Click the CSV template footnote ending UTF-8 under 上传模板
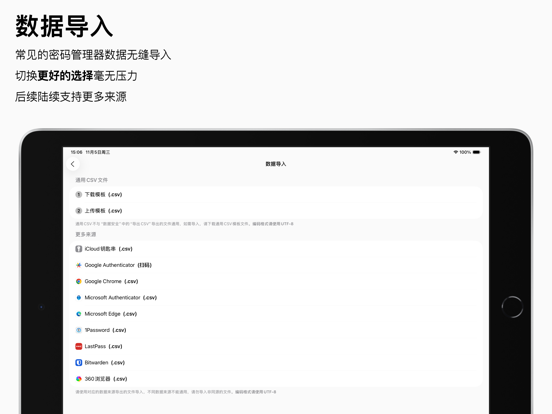Viewport: 552px width, 414px height. [184, 224]
